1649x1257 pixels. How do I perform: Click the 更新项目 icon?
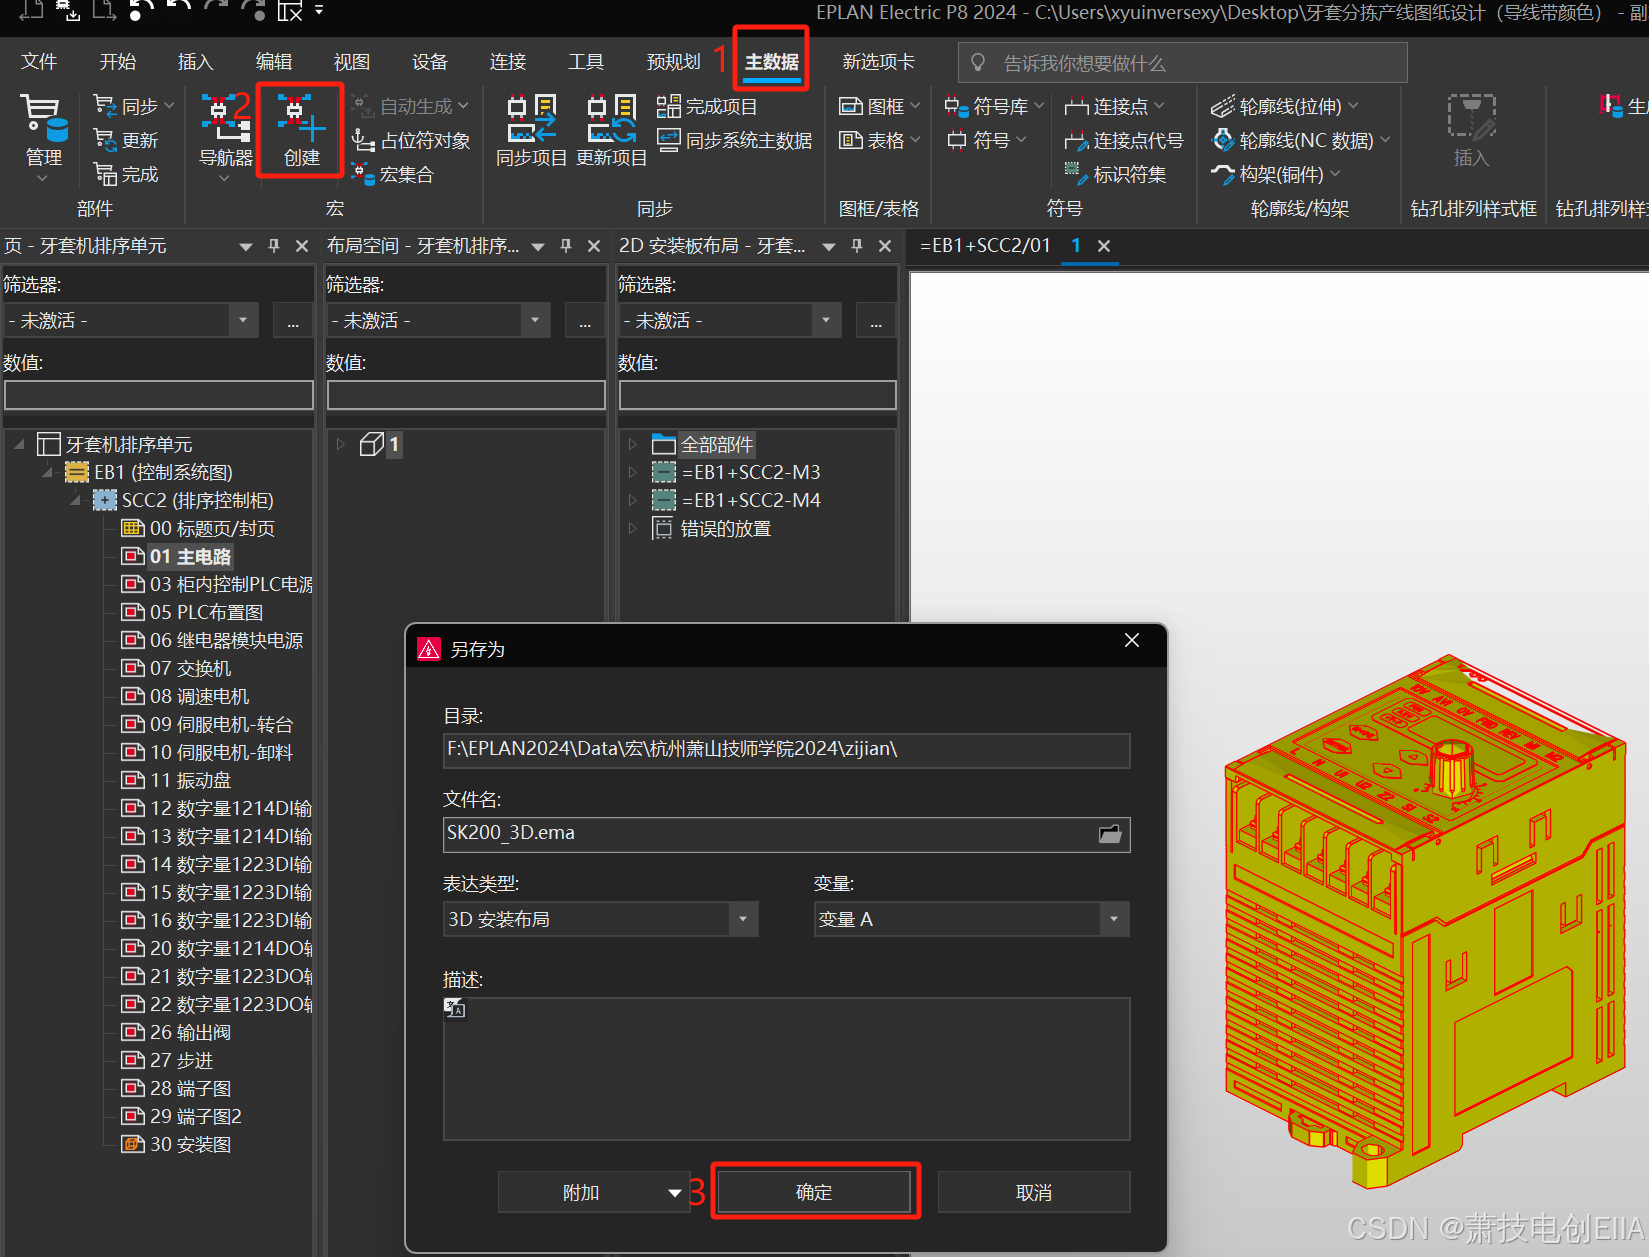(611, 130)
